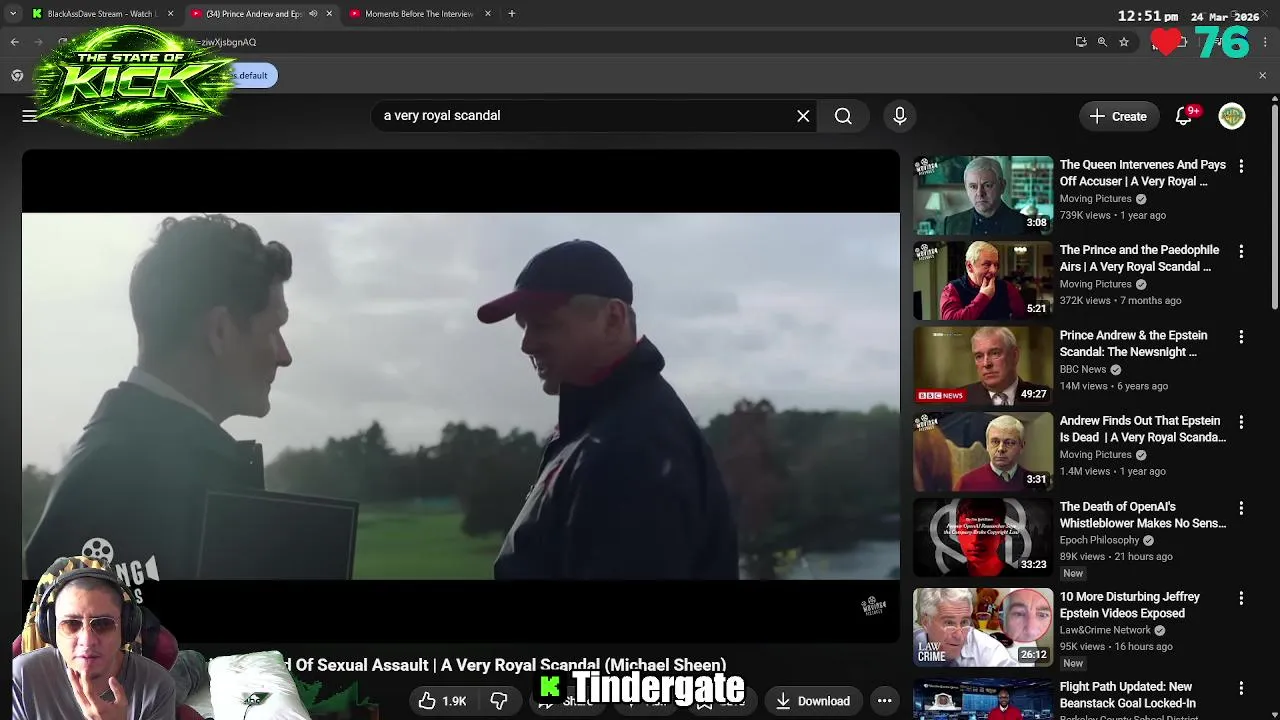Like the video with thumbs up

click(427, 701)
